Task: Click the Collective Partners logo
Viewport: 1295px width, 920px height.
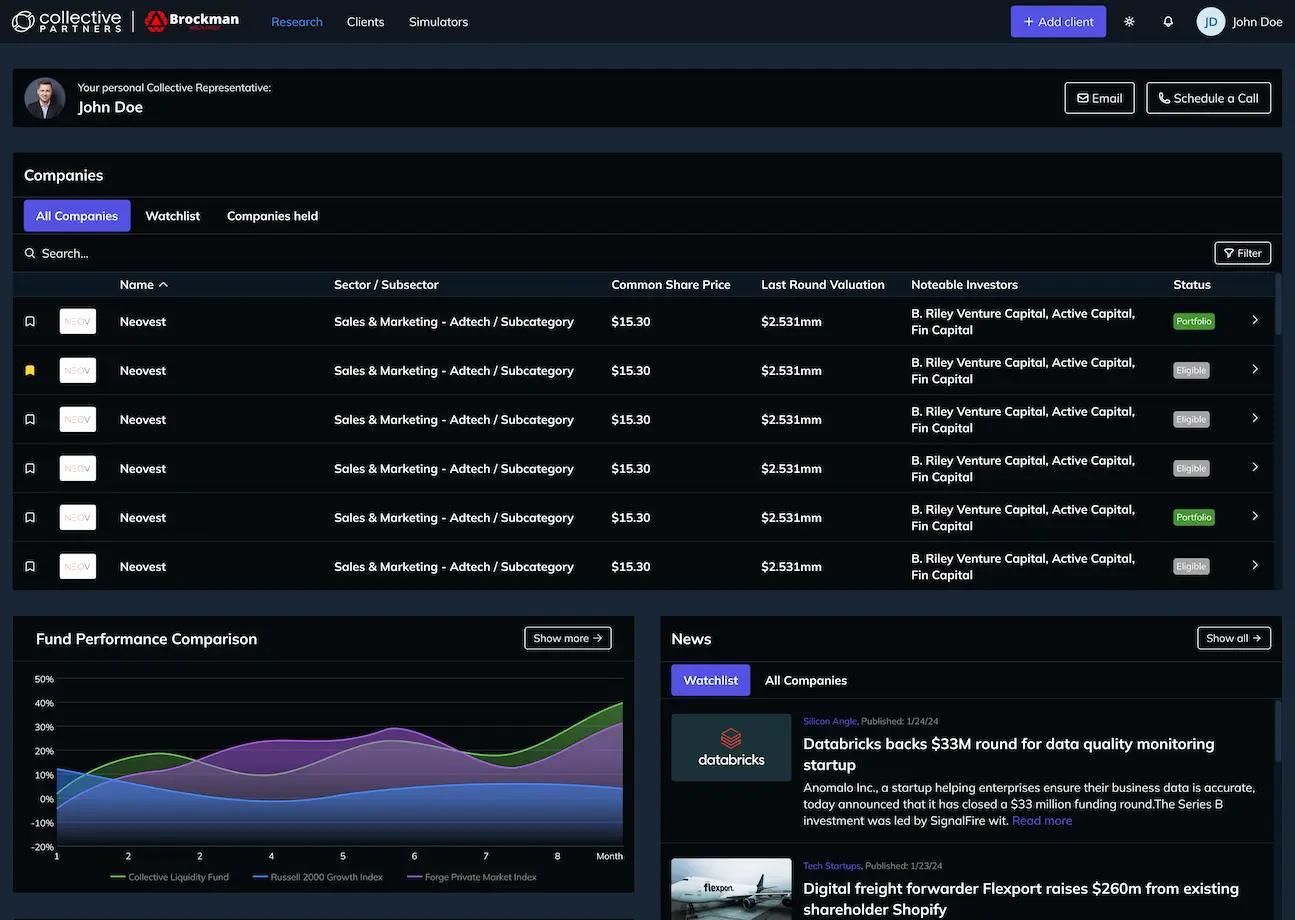Action: click(x=66, y=21)
